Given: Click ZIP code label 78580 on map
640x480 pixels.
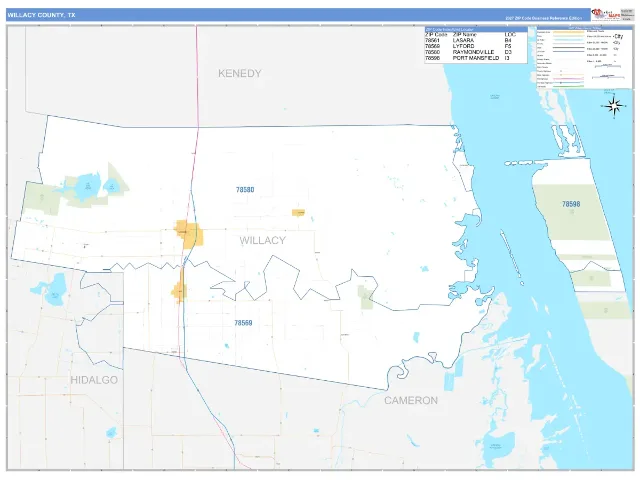Looking at the screenshot, I should click(x=245, y=190).
